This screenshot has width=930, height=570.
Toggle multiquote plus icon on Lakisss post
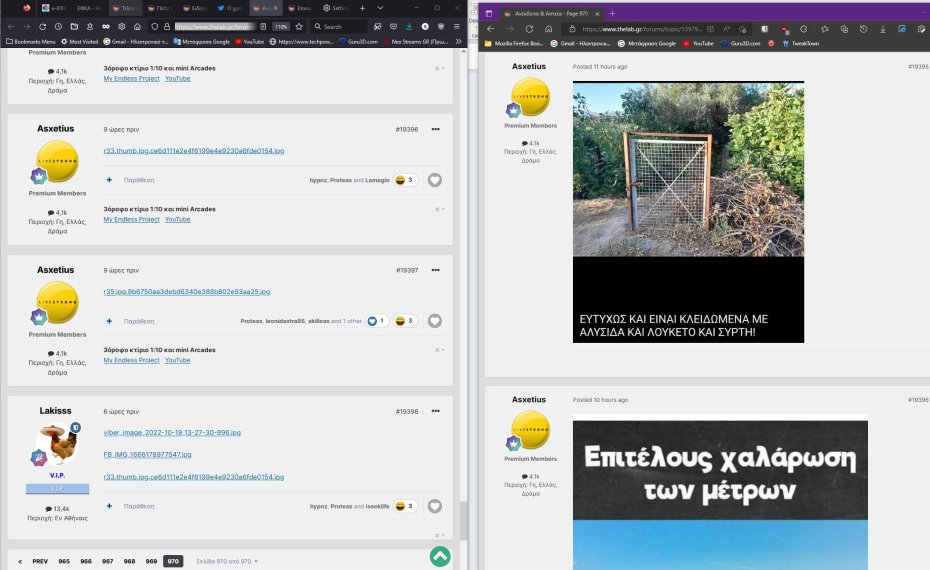pyautogui.click(x=110, y=507)
